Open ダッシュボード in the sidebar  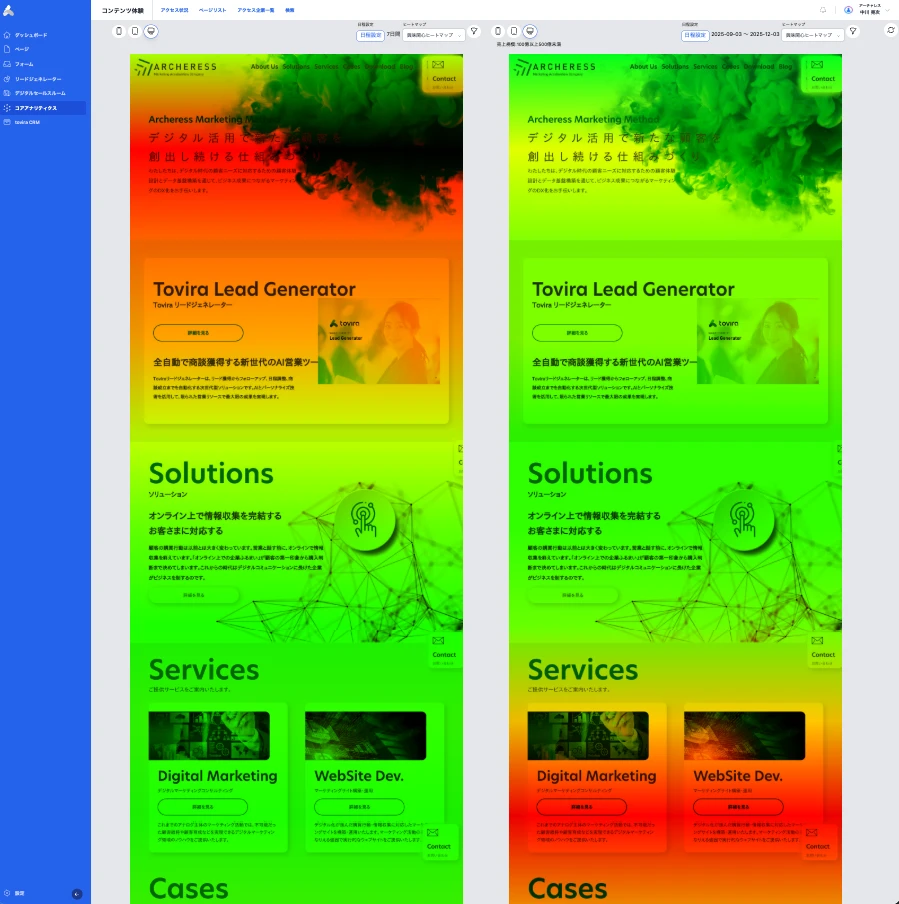click(30, 35)
